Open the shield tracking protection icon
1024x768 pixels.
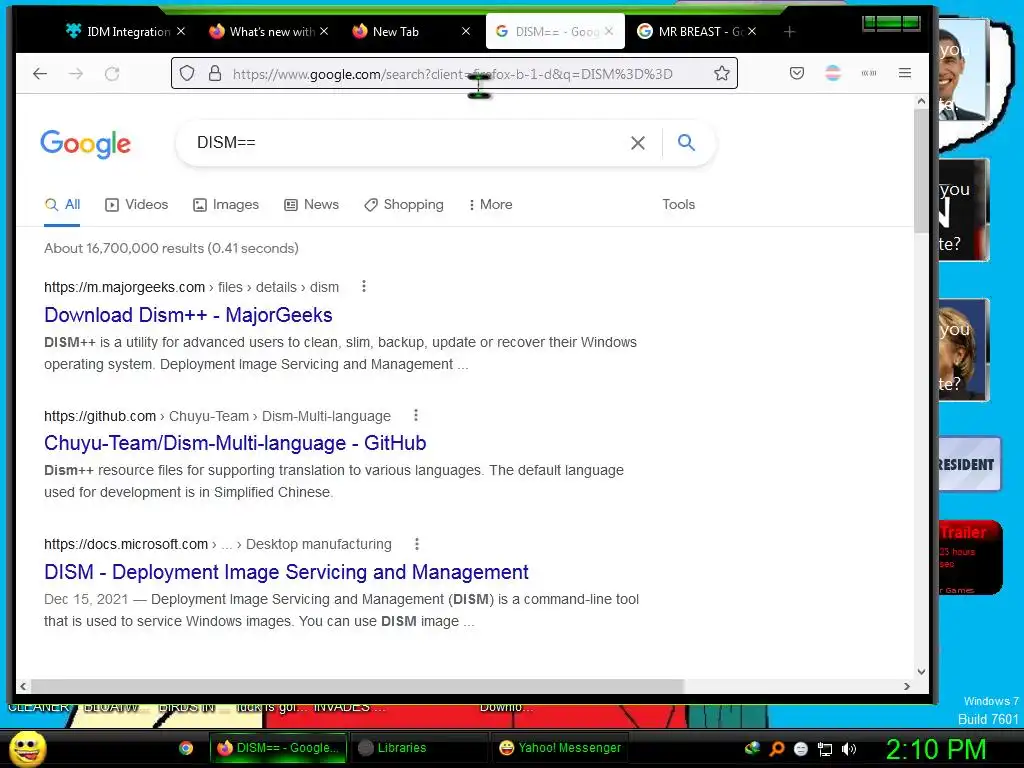187,73
